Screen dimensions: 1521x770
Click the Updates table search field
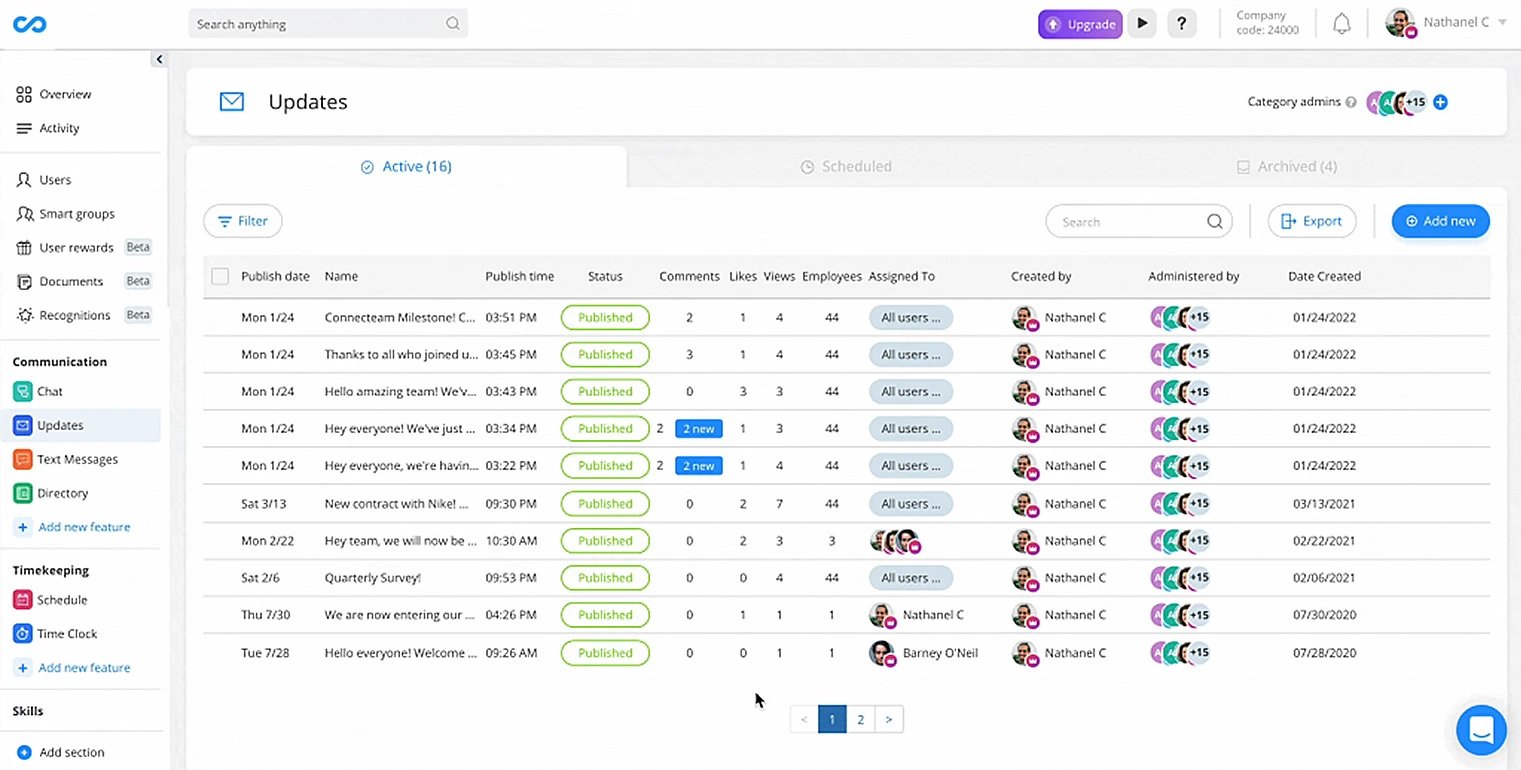1130,222
